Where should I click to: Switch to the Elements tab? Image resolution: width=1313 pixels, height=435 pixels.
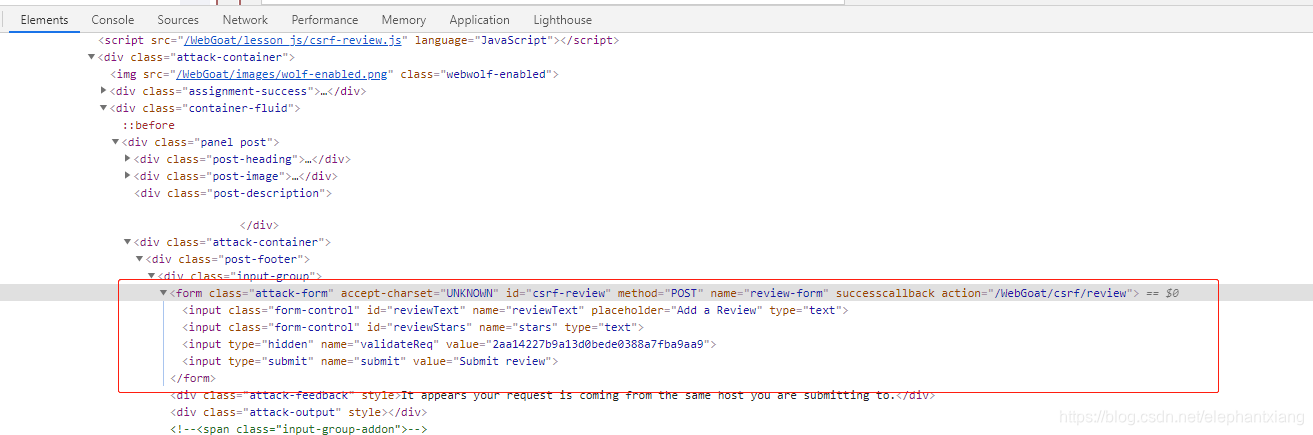tap(44, 20)
